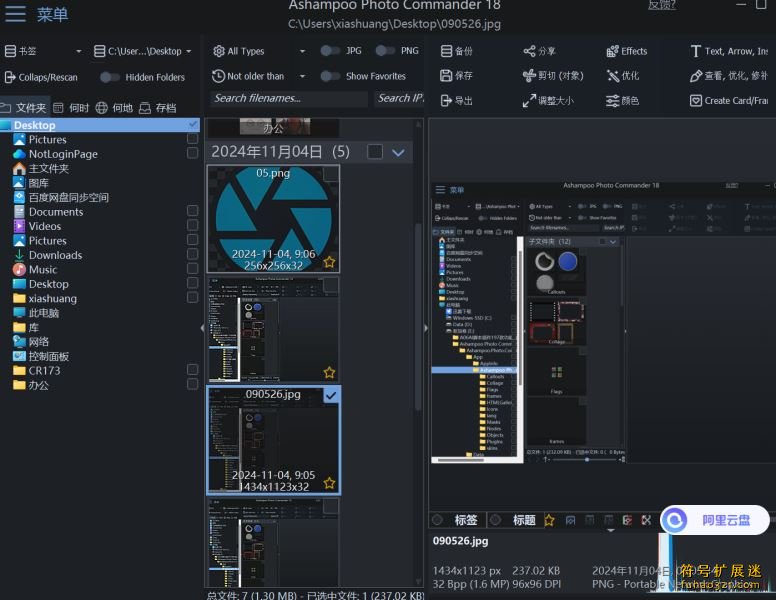Switch to the 何时 (when) tab
Viewport: 776px width, 600px height.
72,107
